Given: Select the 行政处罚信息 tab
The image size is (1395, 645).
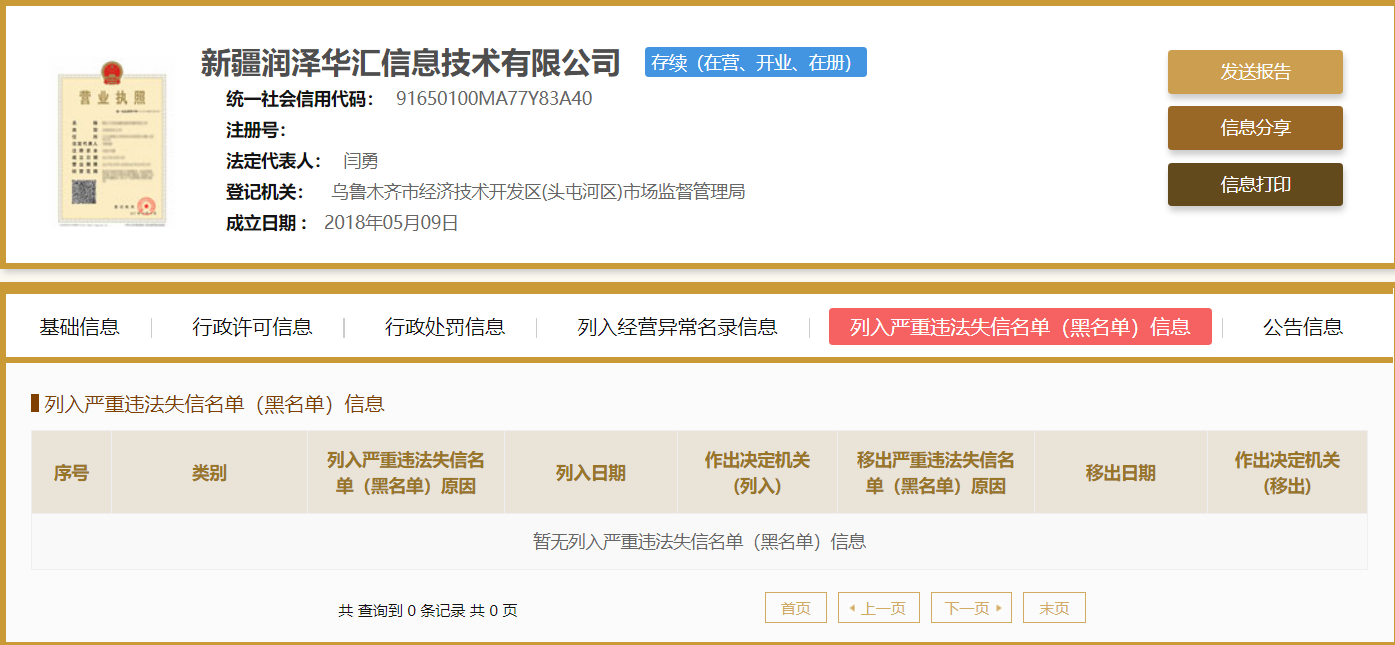Looking at the screenshot, I should pos(445,327).
